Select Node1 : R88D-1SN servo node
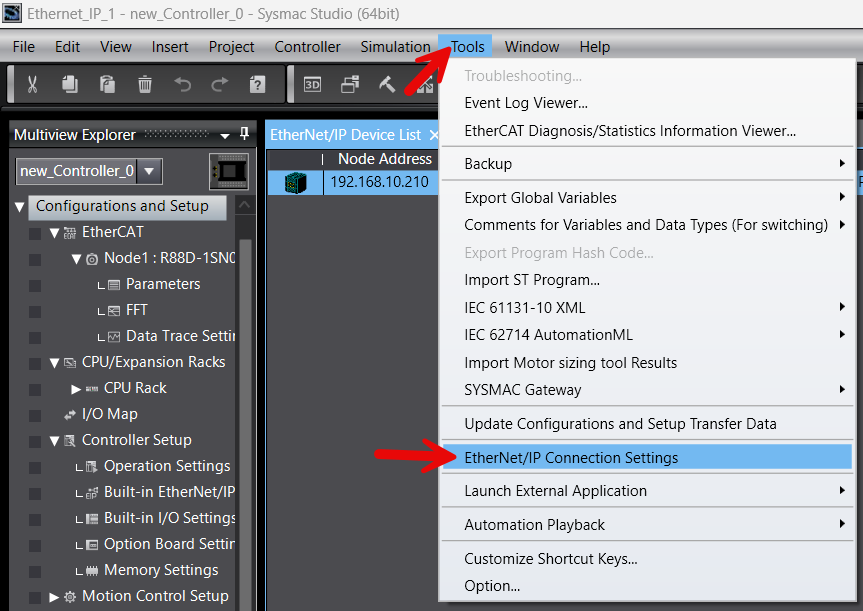The image size is (863, 611). tap(170, 258)
